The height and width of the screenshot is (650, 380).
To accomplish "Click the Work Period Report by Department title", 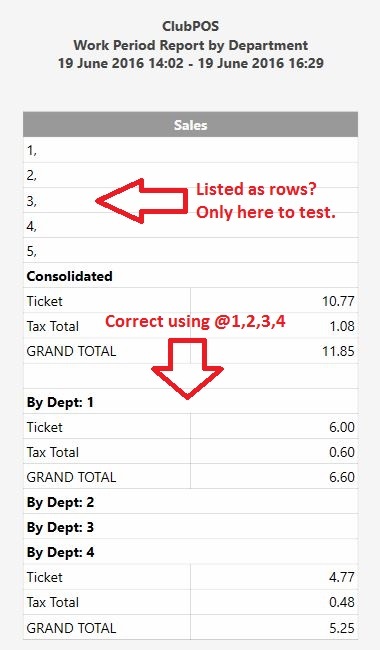I will point(191,45).
